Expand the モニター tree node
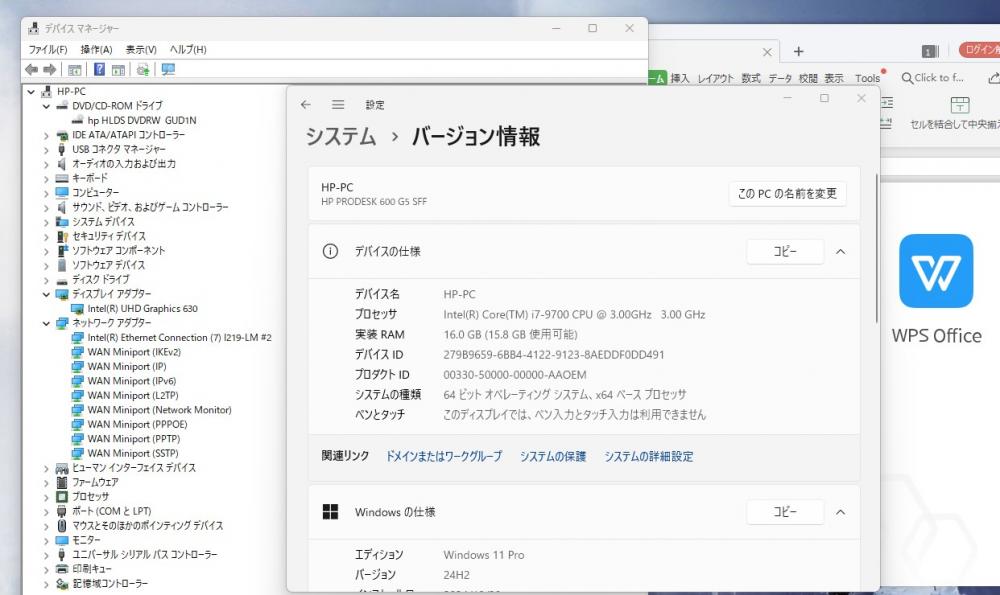Viewport: 1000px width, 595px height. tap(46, 540)
